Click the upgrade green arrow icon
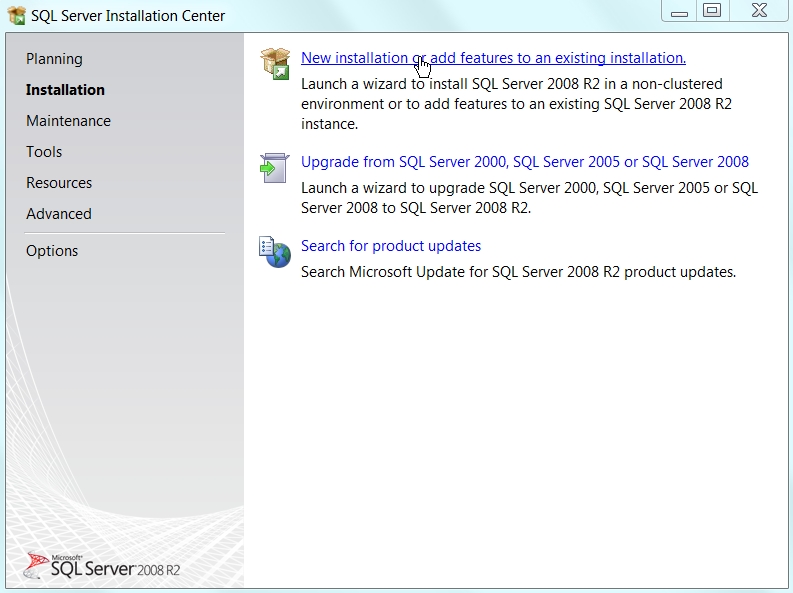 (275, 168)
